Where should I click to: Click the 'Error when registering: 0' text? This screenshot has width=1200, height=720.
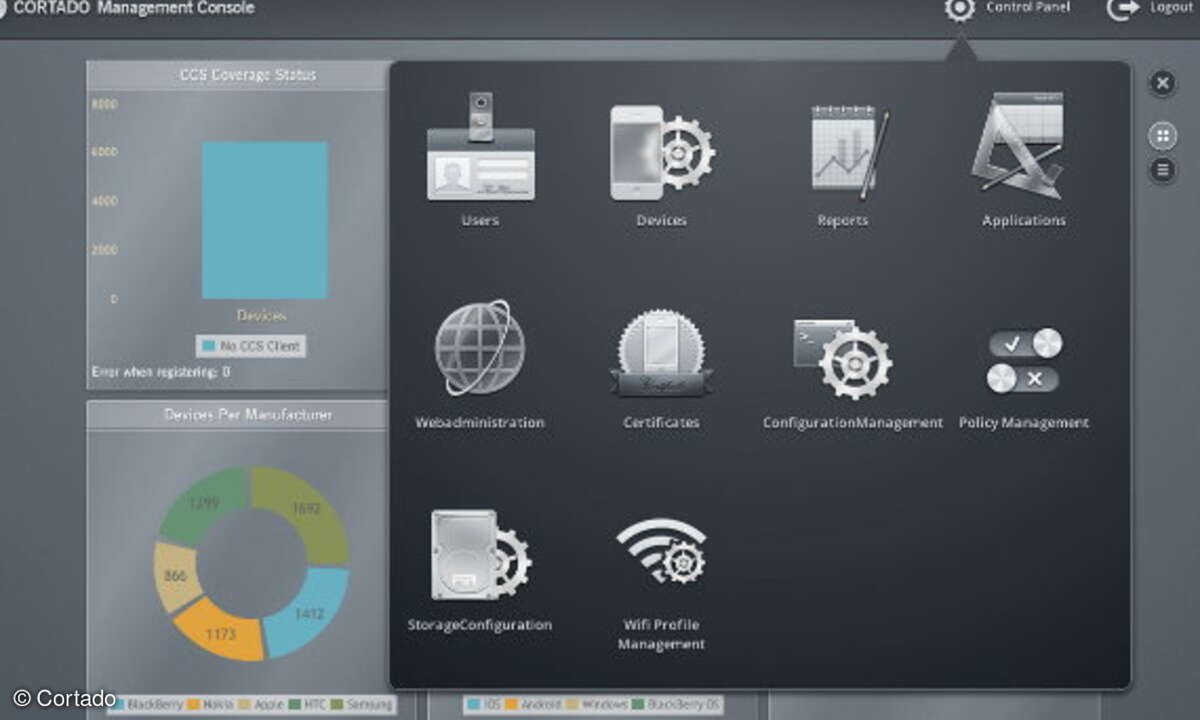(161, 372)
